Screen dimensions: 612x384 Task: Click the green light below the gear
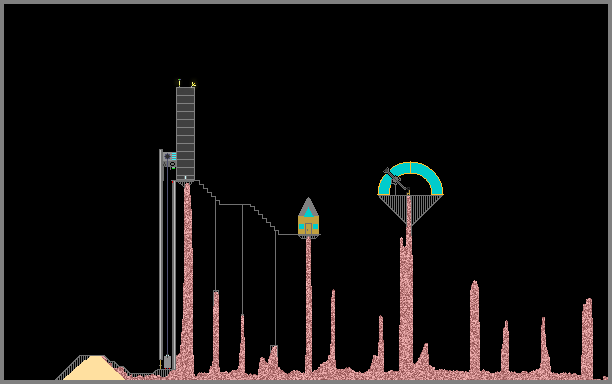tap(172, 168)
